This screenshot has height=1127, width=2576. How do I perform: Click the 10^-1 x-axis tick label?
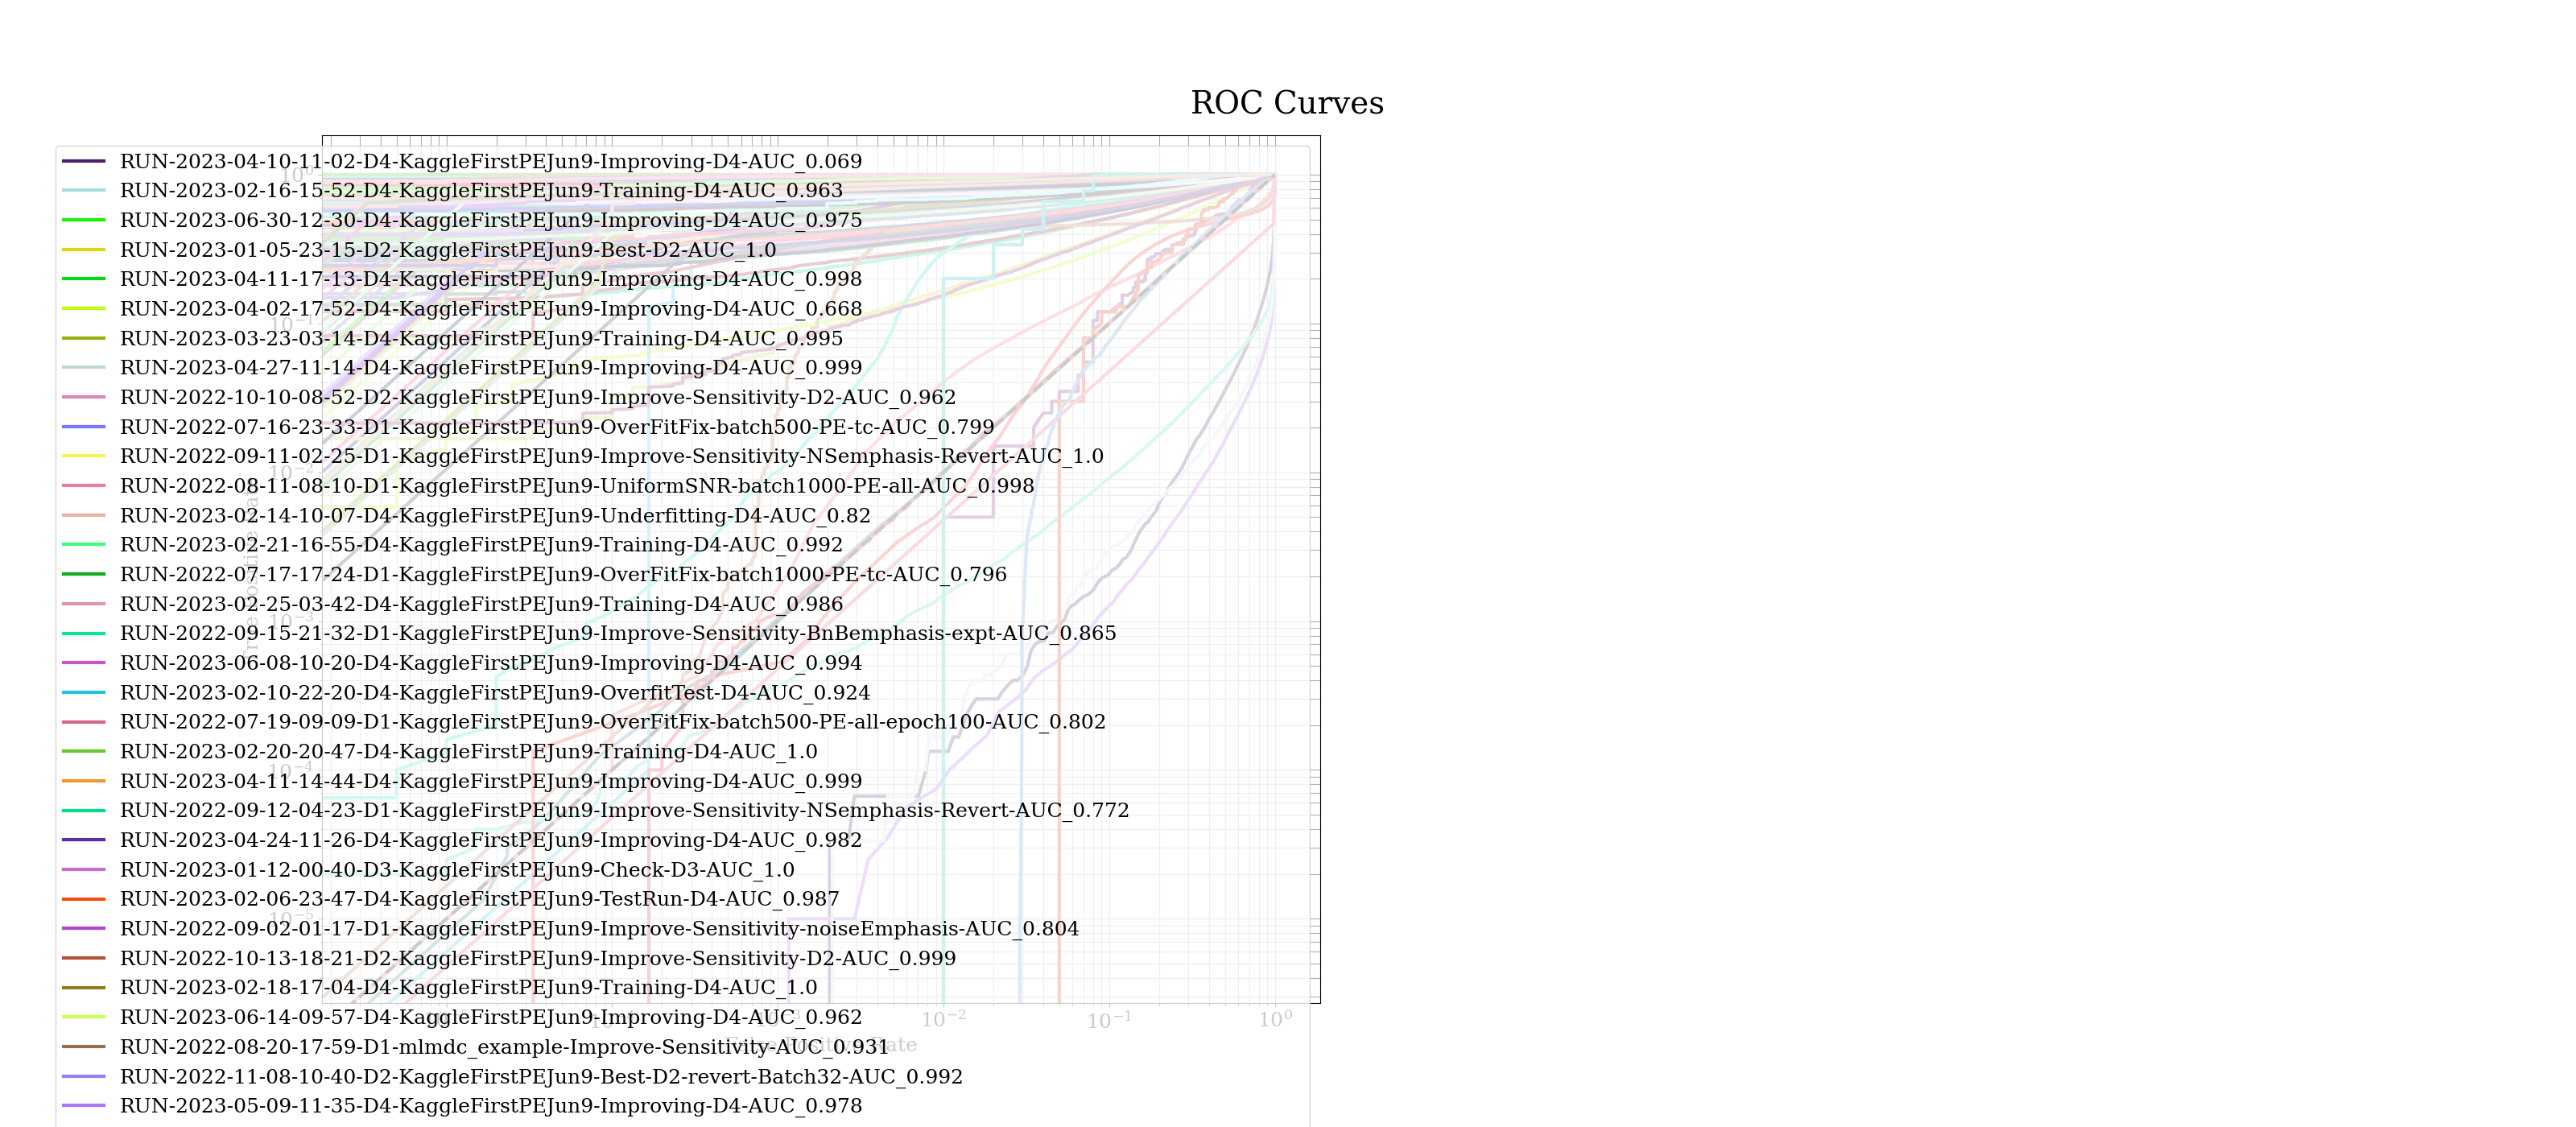1109,1019
